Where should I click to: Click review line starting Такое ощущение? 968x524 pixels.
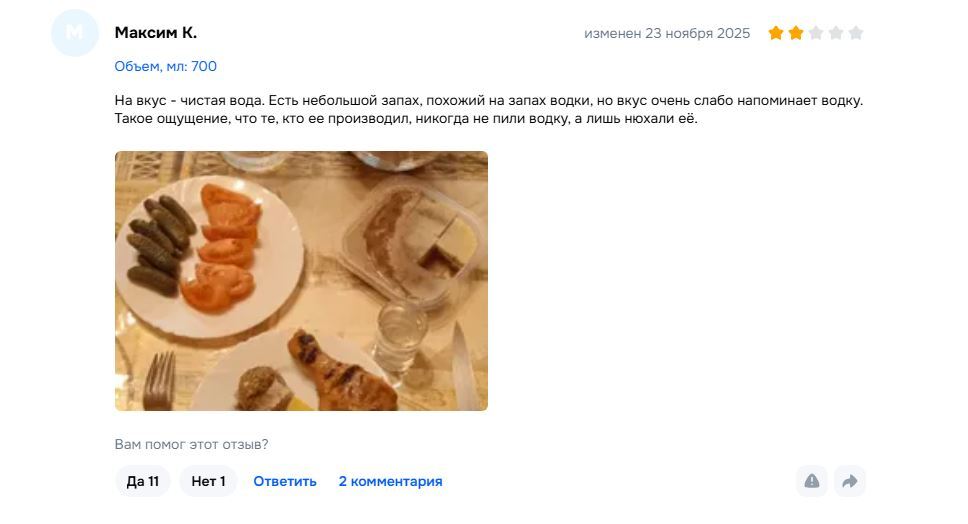(406, 119)
